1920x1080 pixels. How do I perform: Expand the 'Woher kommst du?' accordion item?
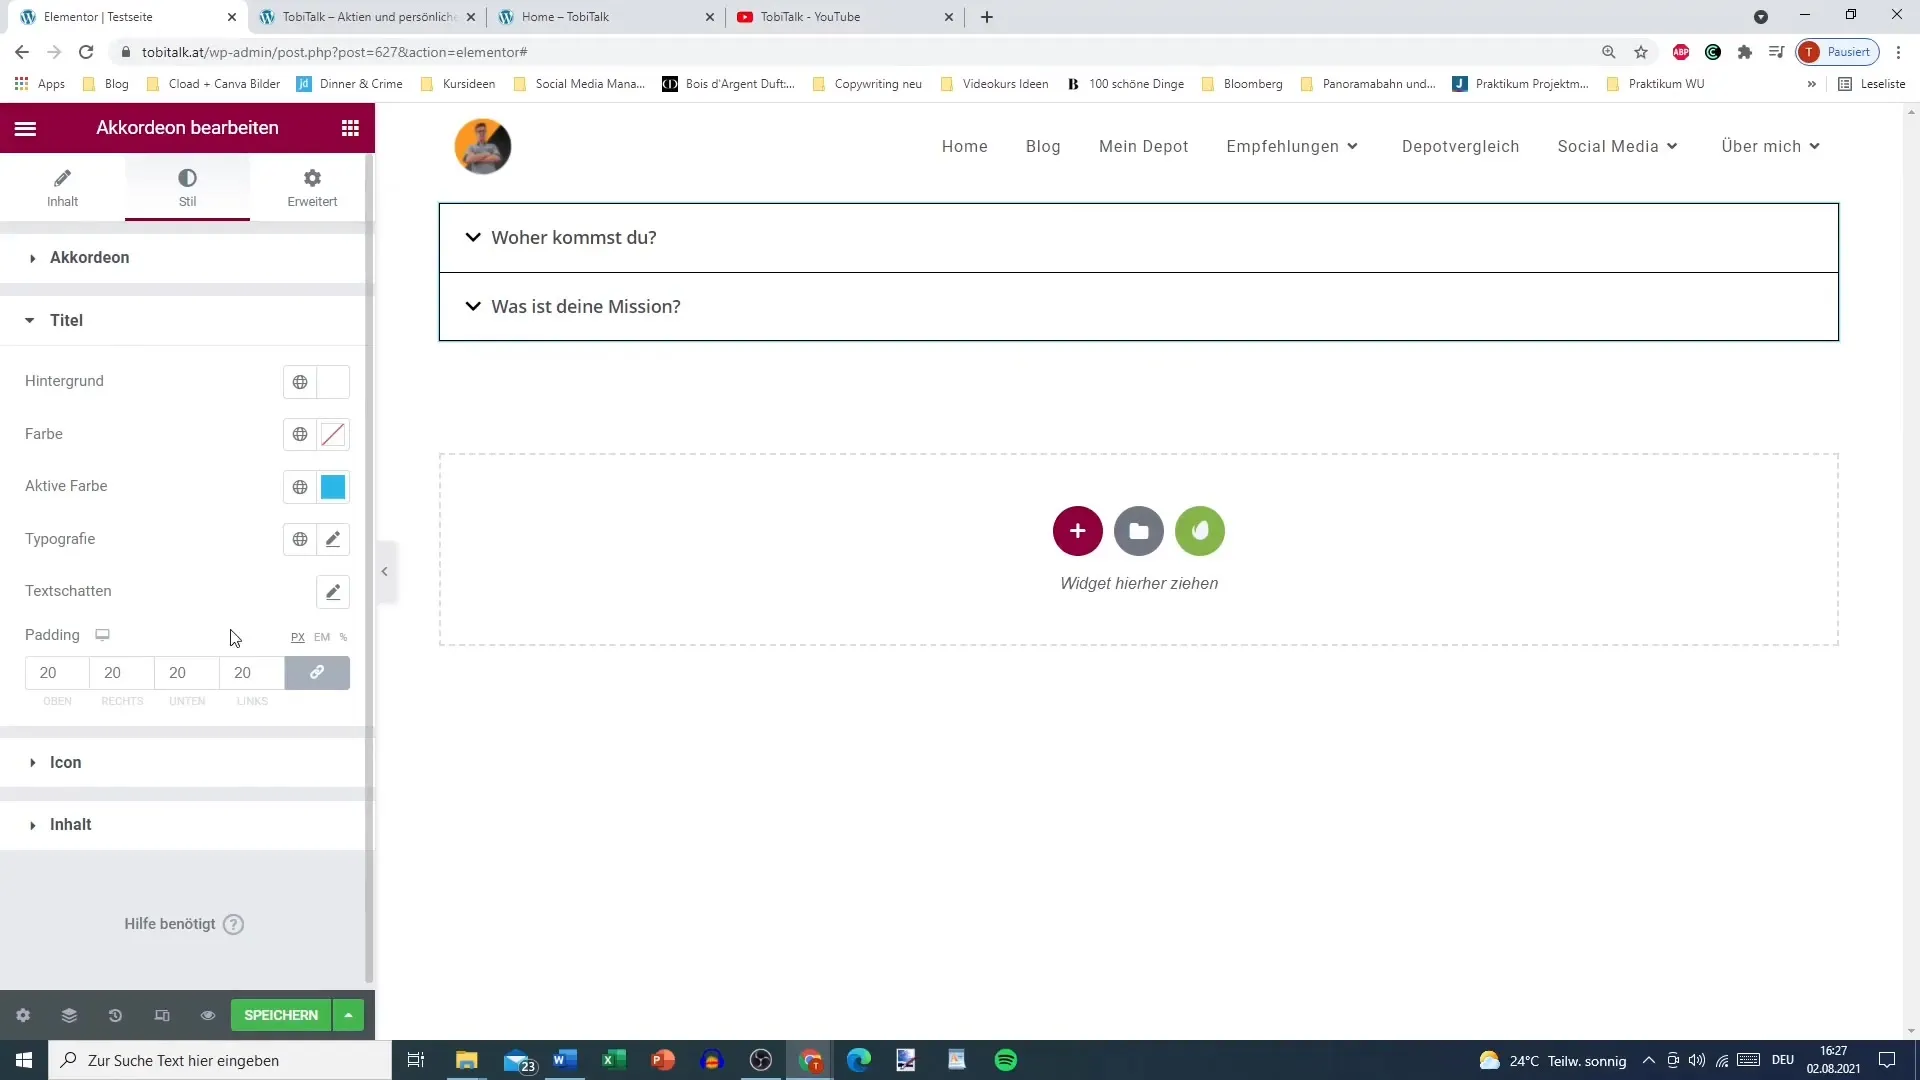tap(573, 238)
